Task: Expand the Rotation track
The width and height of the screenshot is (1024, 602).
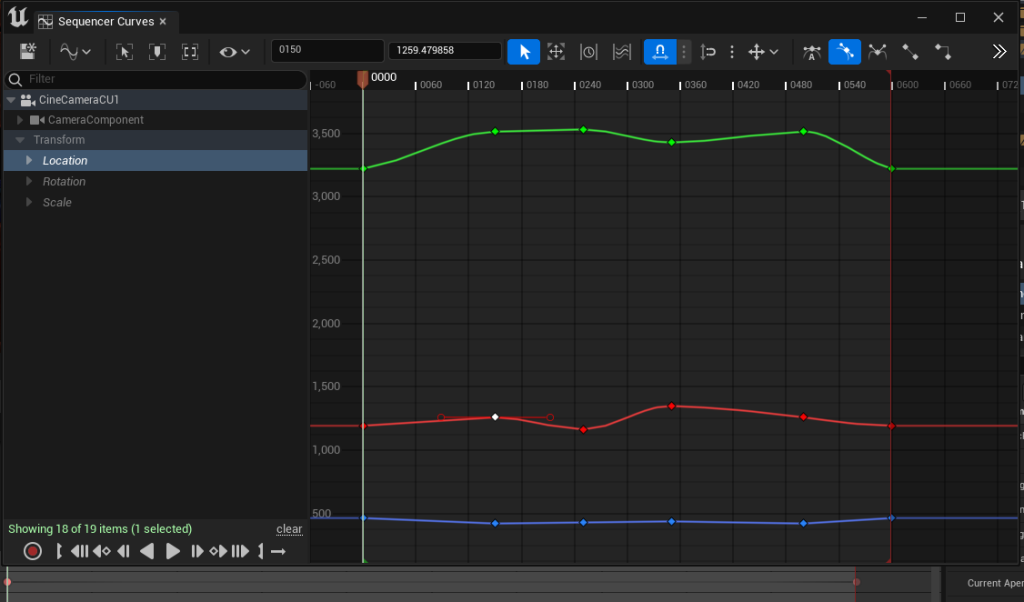Action: coord(29,182)
